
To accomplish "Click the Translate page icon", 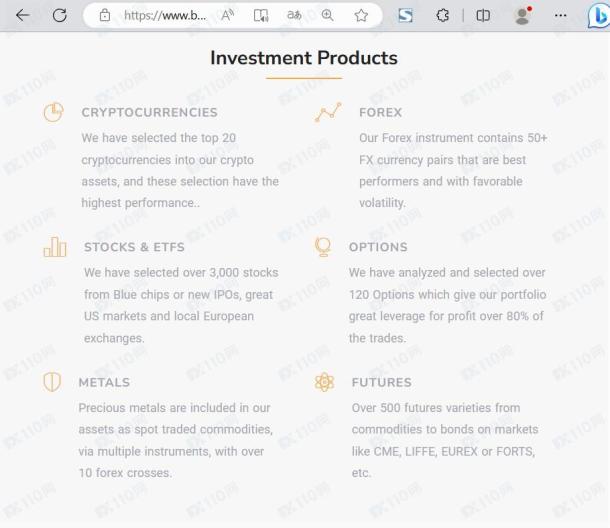I will (x=294, y=15).
